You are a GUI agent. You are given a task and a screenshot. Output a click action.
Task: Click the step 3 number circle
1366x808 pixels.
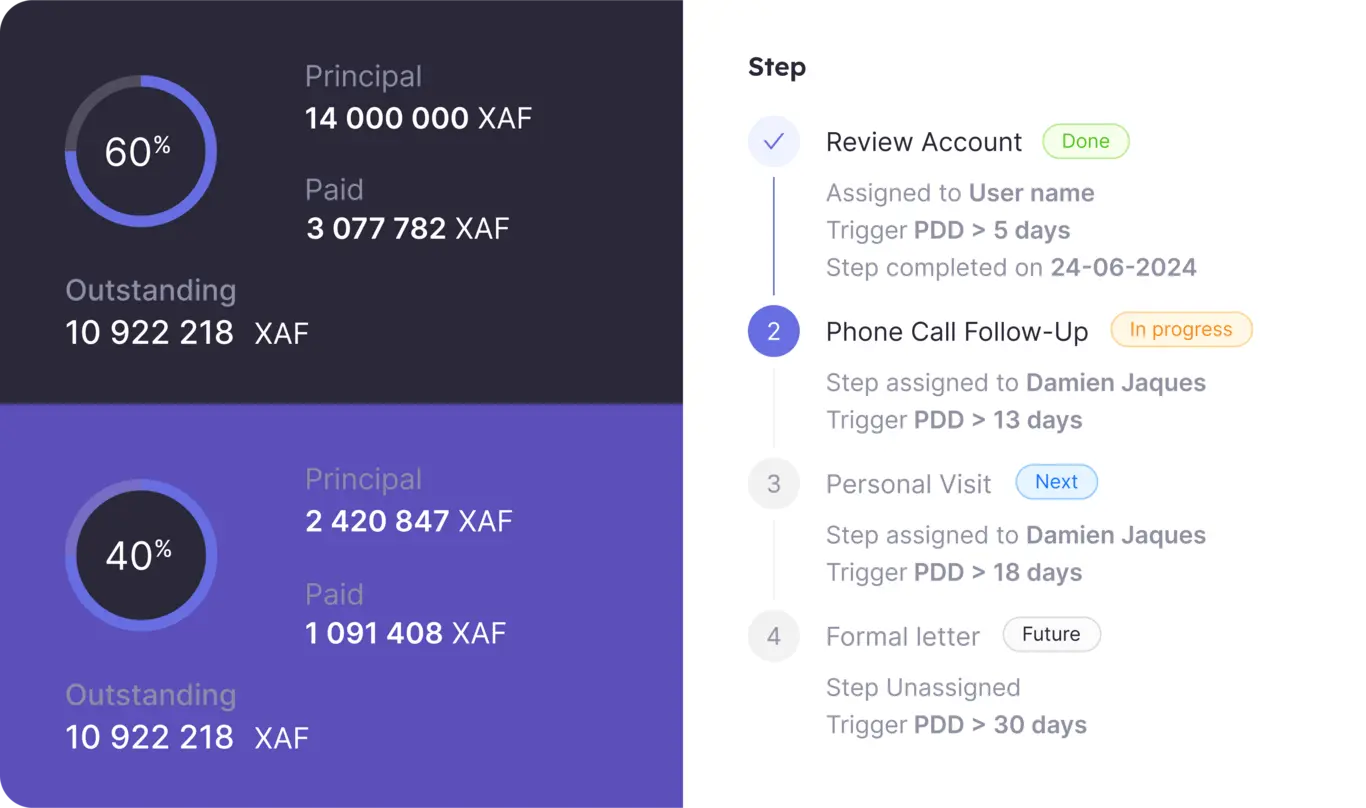pyautogui.click(x=773, y=484)
